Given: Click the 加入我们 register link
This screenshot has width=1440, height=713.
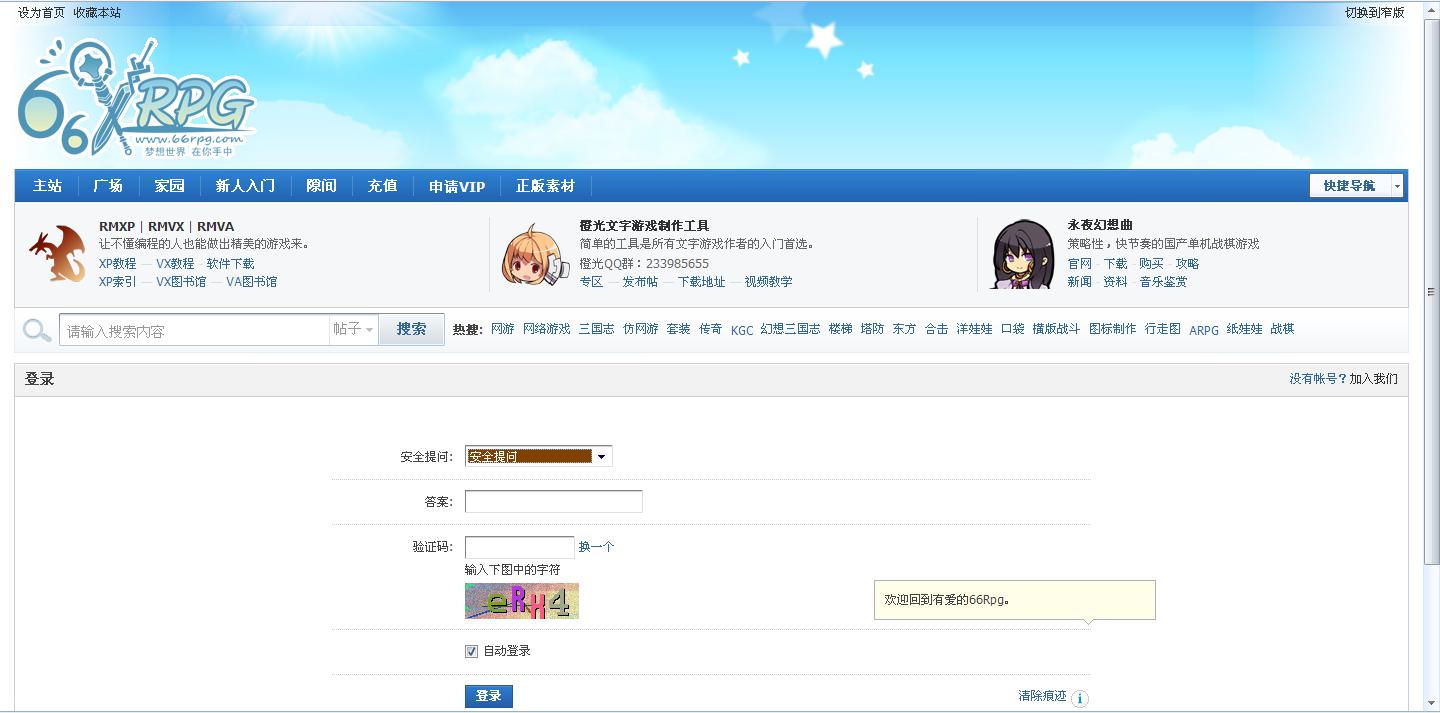Looking at the screenshot, I should (x=1374, y=379).
